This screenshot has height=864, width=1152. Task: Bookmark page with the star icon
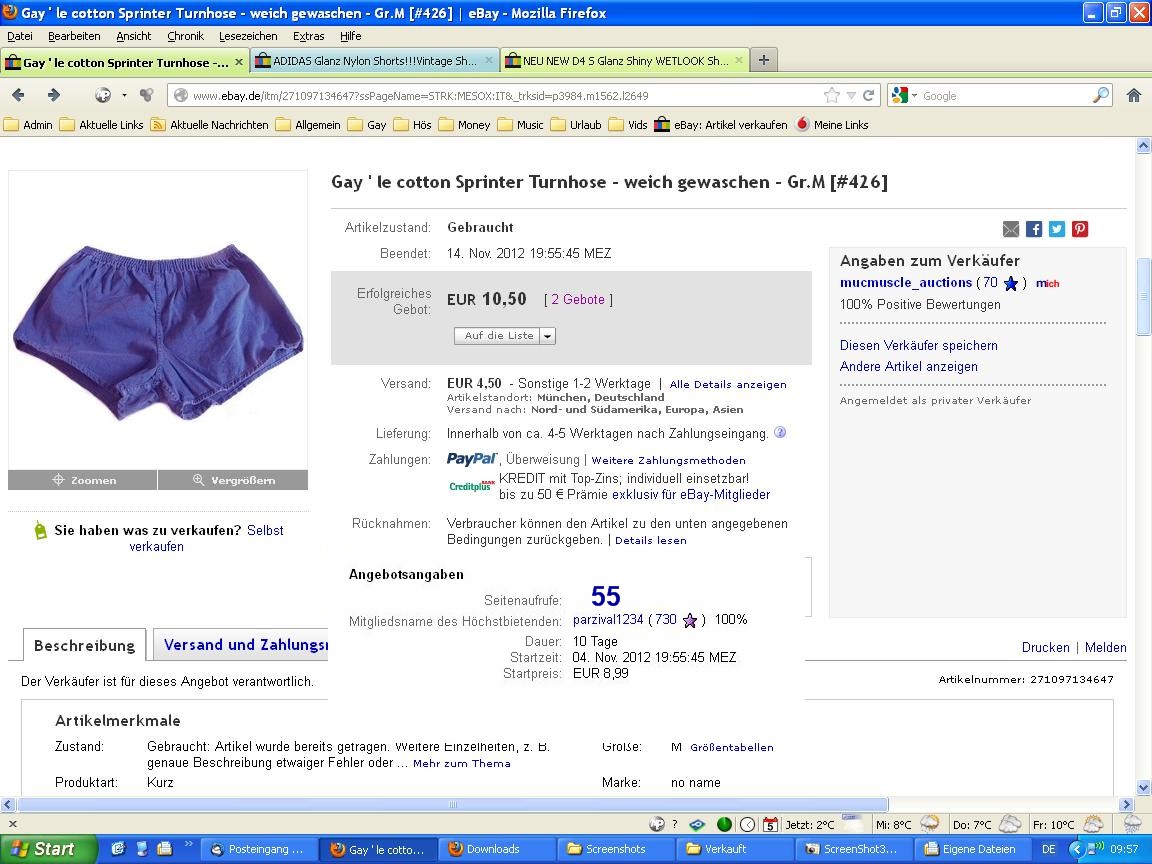click(831, 96)
